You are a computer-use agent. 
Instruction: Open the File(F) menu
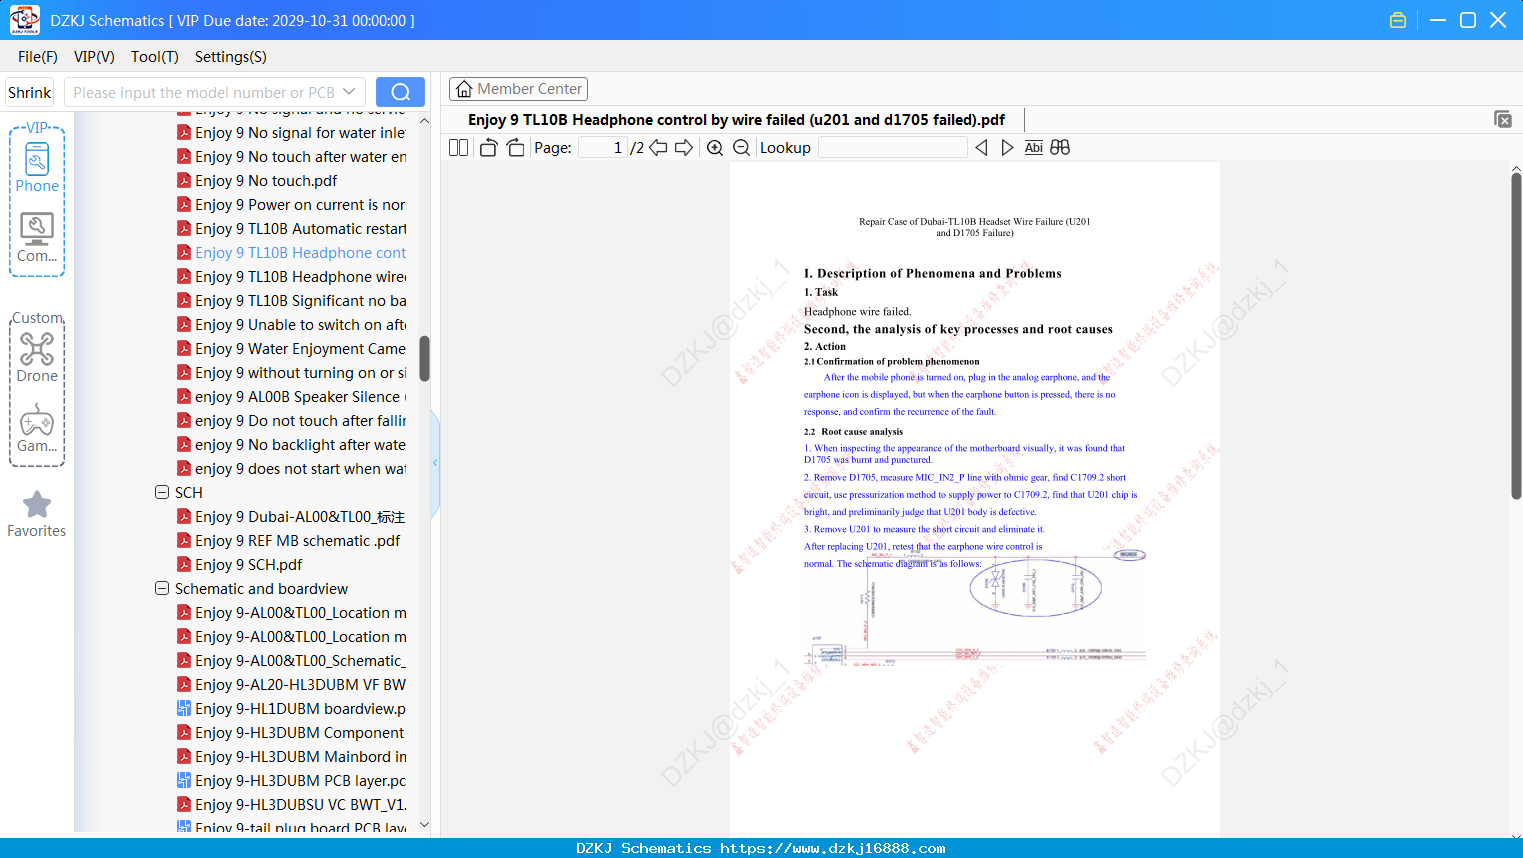38,57
